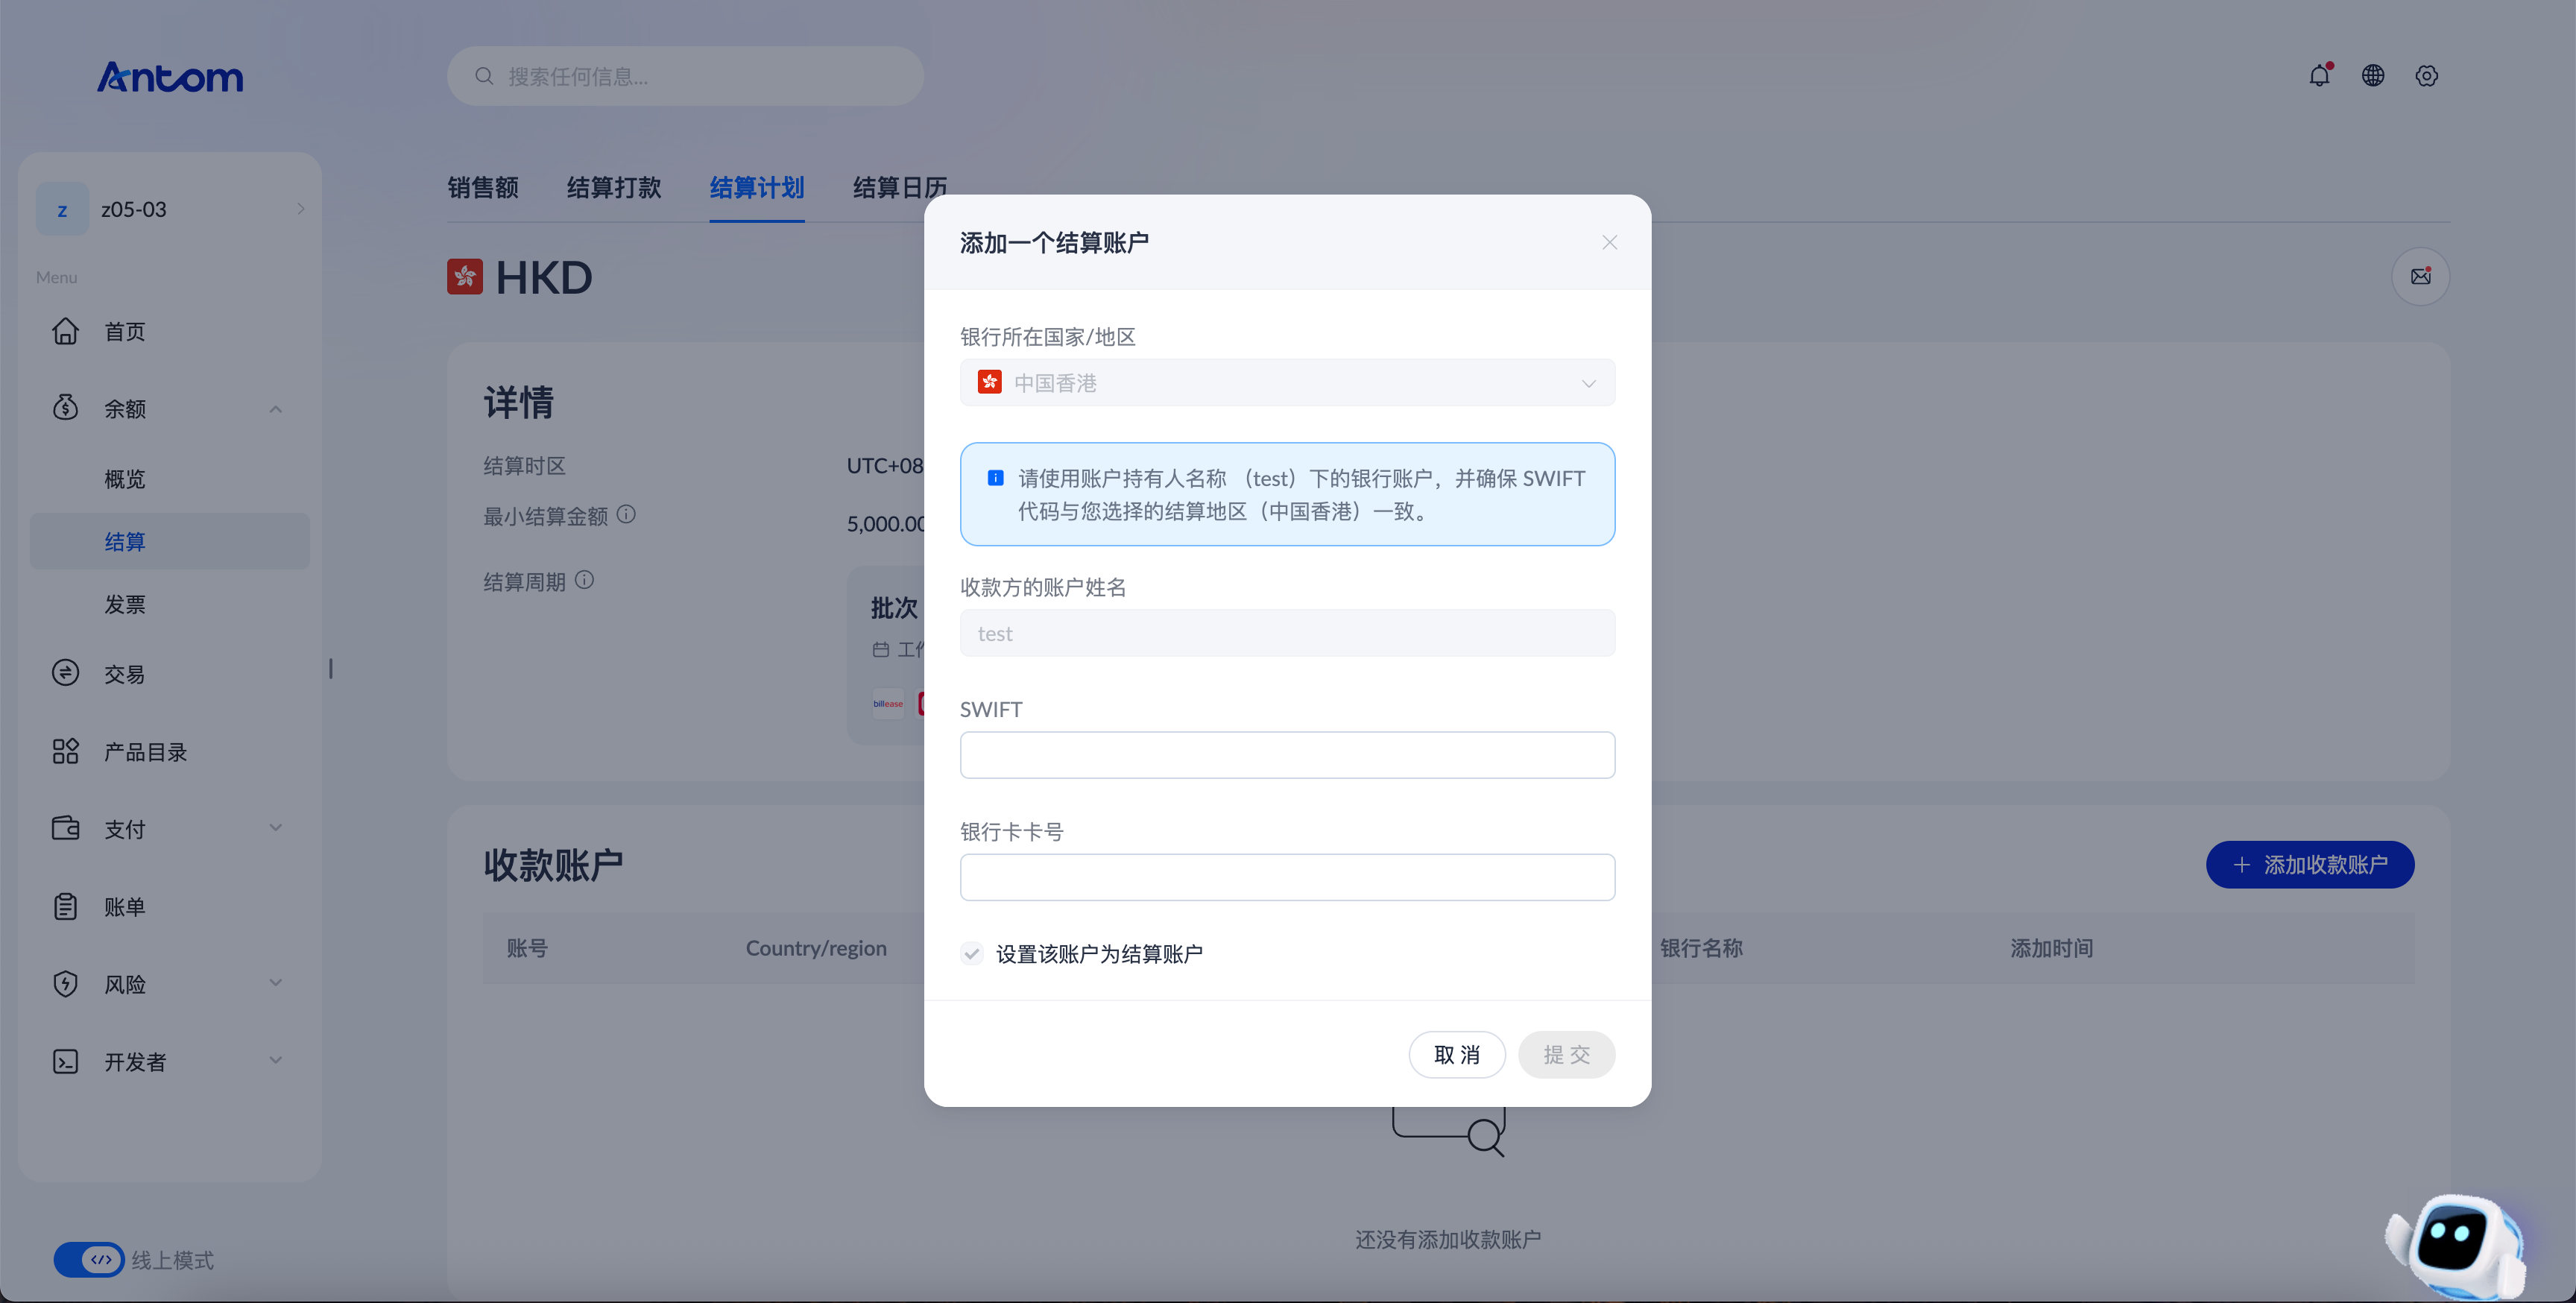This screenshot has height=1303, width=2576.
Task: Toggle the 设置该账户为结算账户 checkbox
Action: (972, 953)
